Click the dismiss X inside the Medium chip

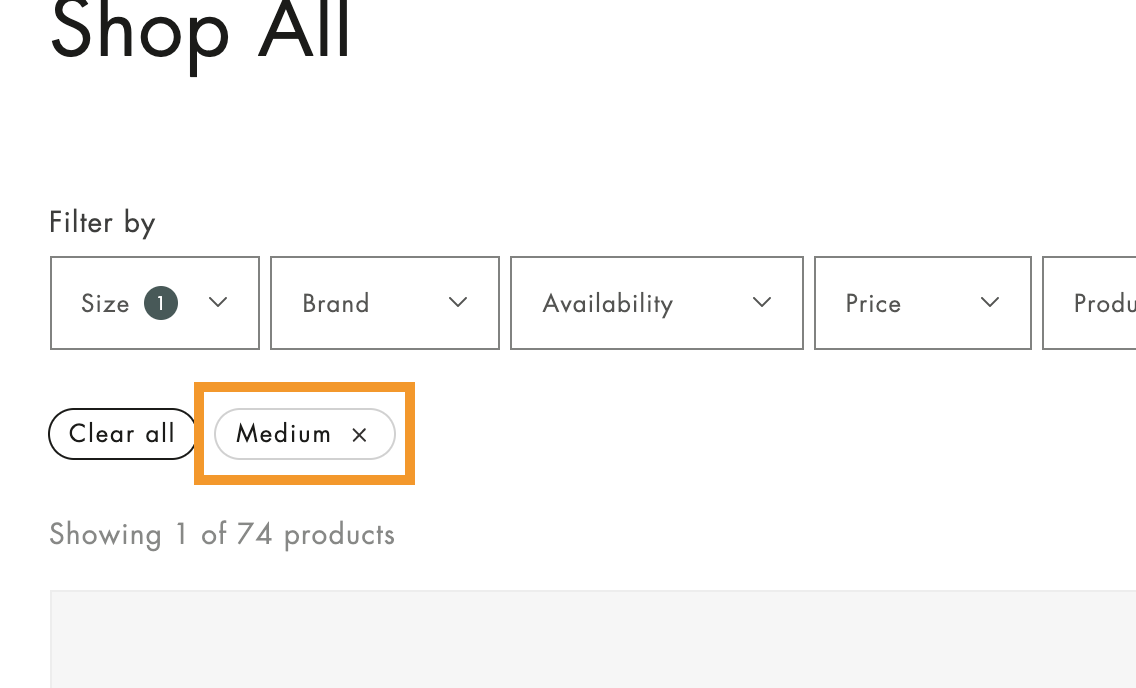point(359,434)
